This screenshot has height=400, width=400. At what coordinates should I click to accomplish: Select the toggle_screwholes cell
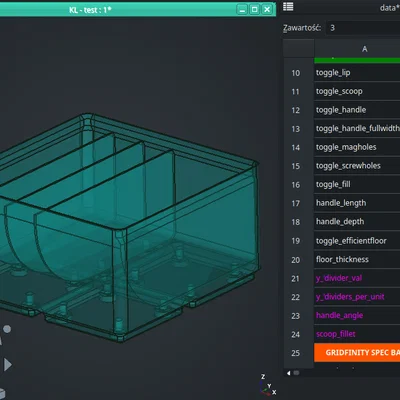(357, 166)
